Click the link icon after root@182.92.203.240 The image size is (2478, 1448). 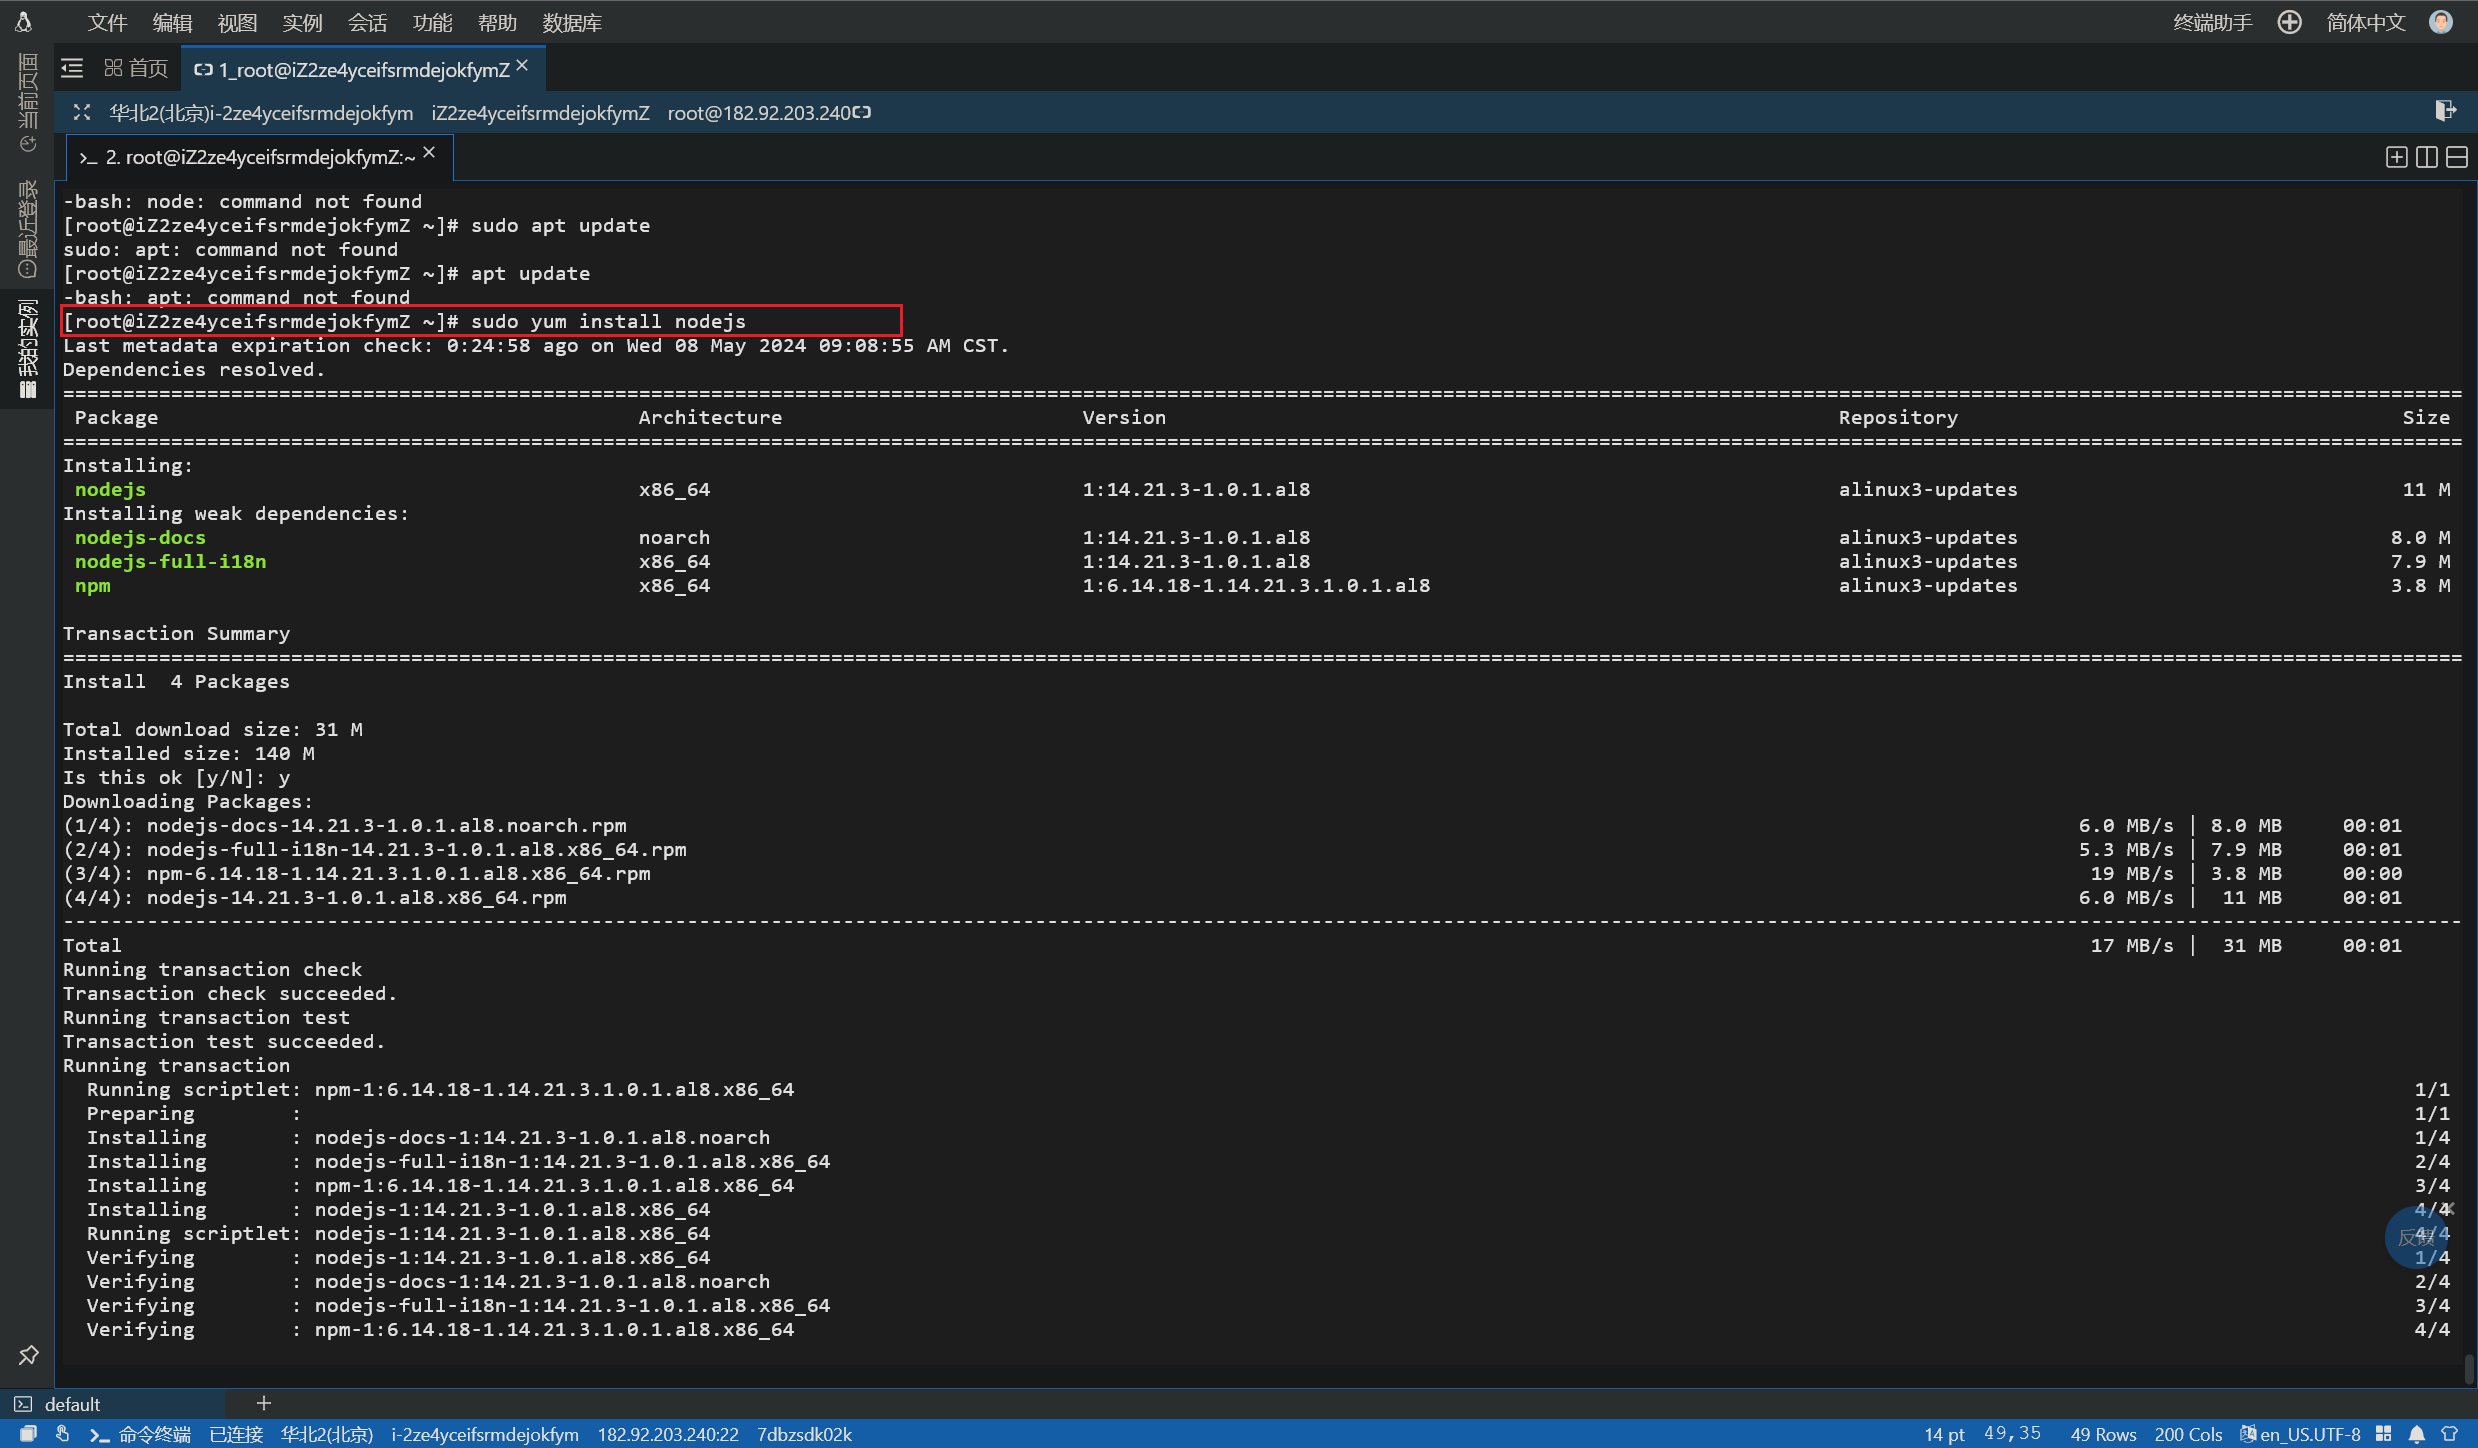(862, 112)
